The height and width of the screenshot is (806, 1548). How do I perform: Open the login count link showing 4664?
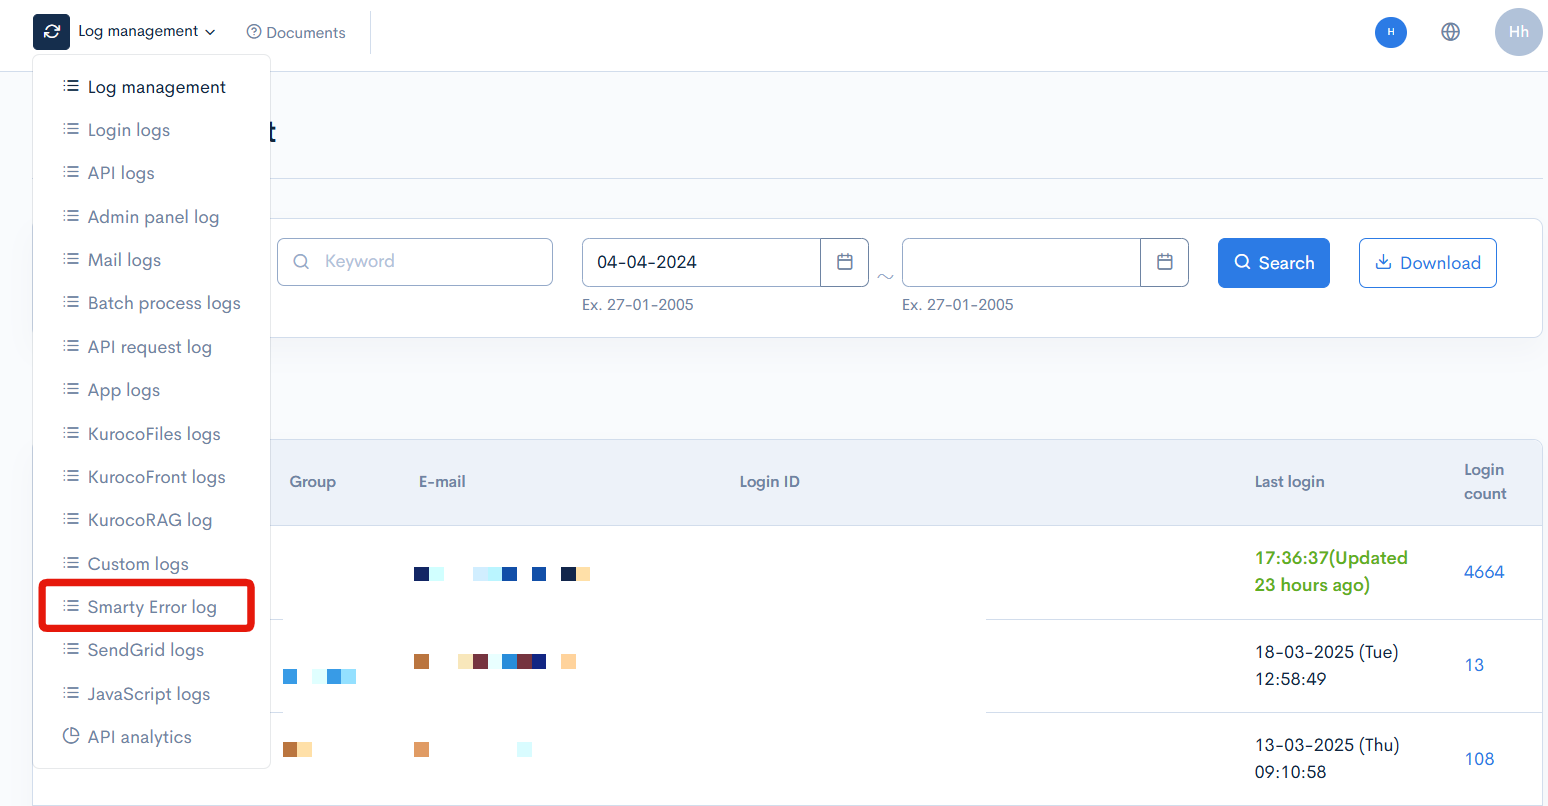[1484, 571]
